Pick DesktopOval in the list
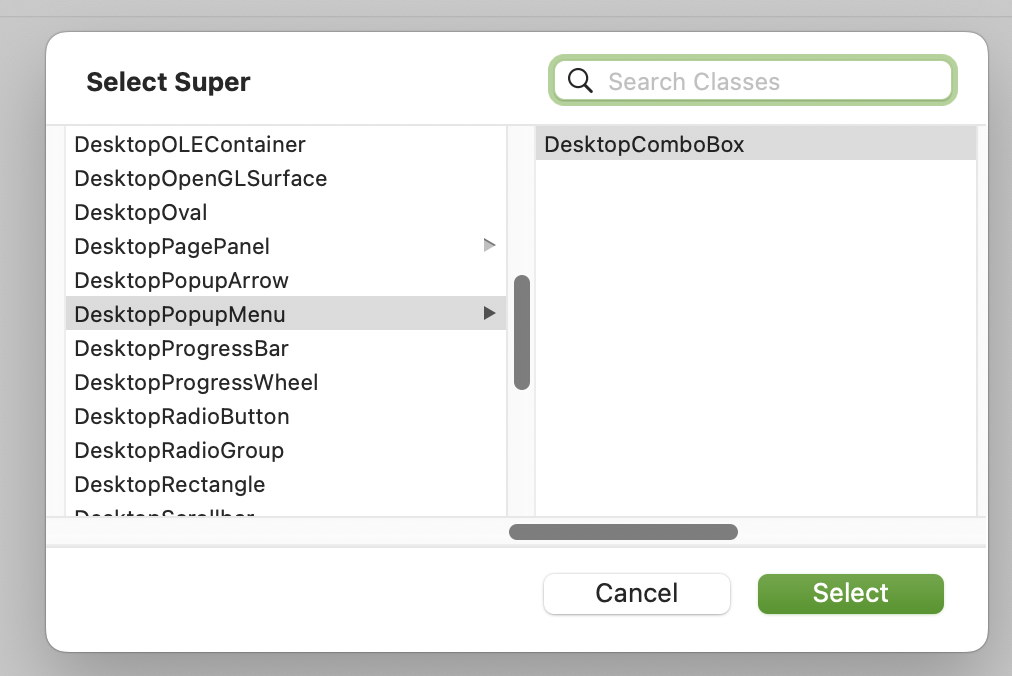This screenshot has height=676, width=1012. click(286, 212)
